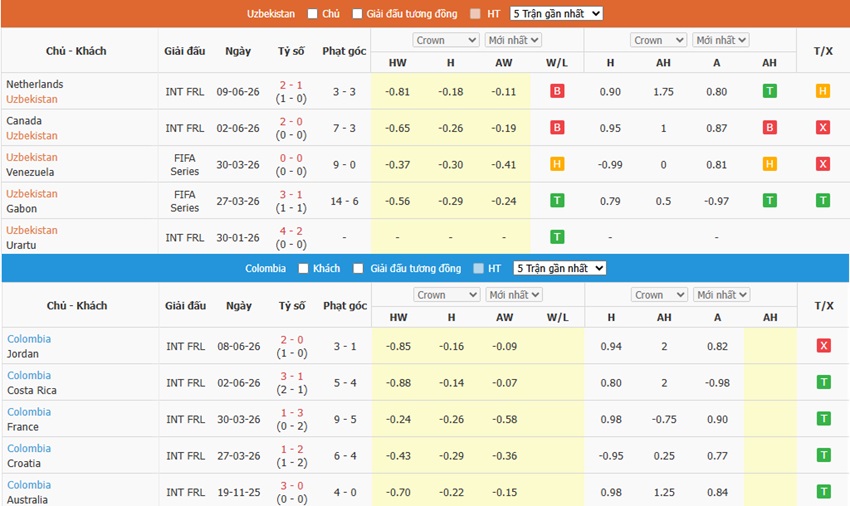Click the green T badge in Costa Rica row
This screenshot has width=850, height=506.
(823, 382)
